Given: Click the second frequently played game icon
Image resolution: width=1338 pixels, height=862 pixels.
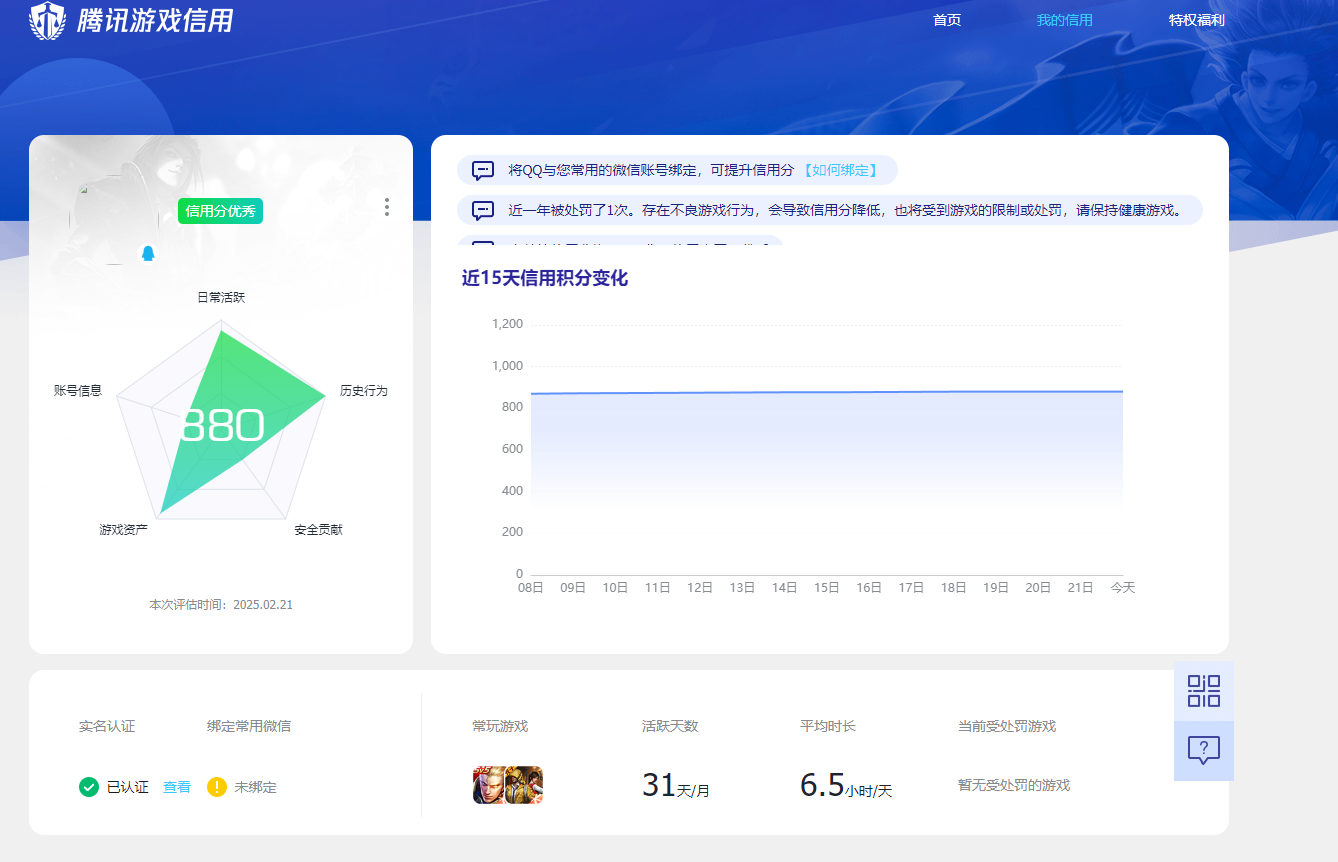Looking at the screenshot, I should pos(525,785).
